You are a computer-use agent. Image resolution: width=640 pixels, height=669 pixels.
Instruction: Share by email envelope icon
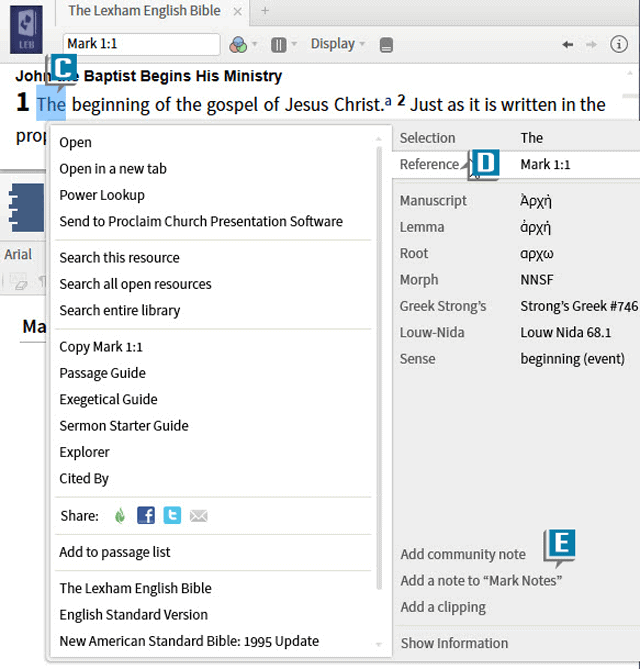coord(198,516)
